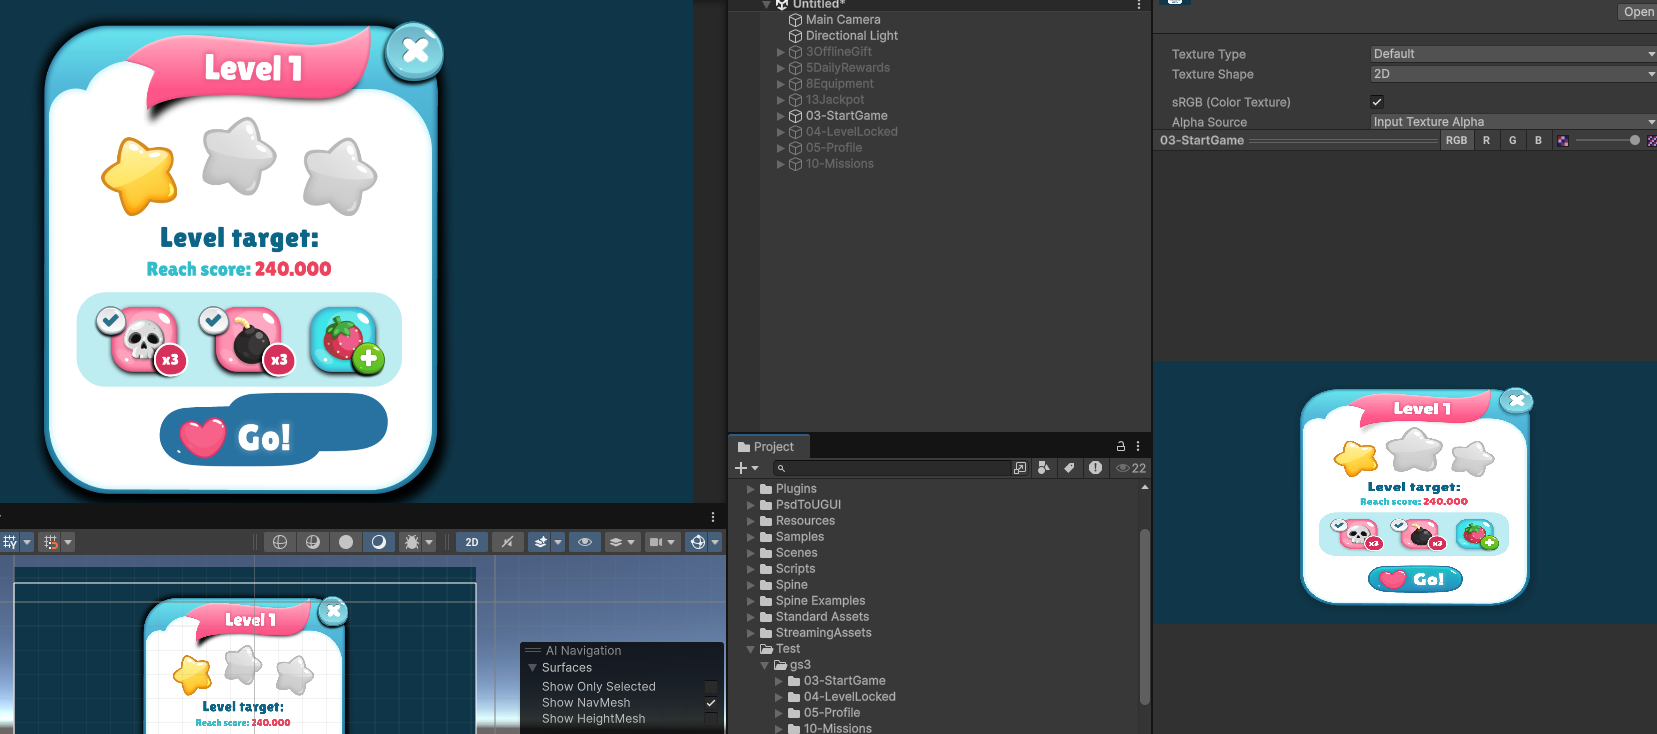Select 03-StartGame in the Hierarchy
The width and height of the screenshot is (1657, 734).
[846, 116]
